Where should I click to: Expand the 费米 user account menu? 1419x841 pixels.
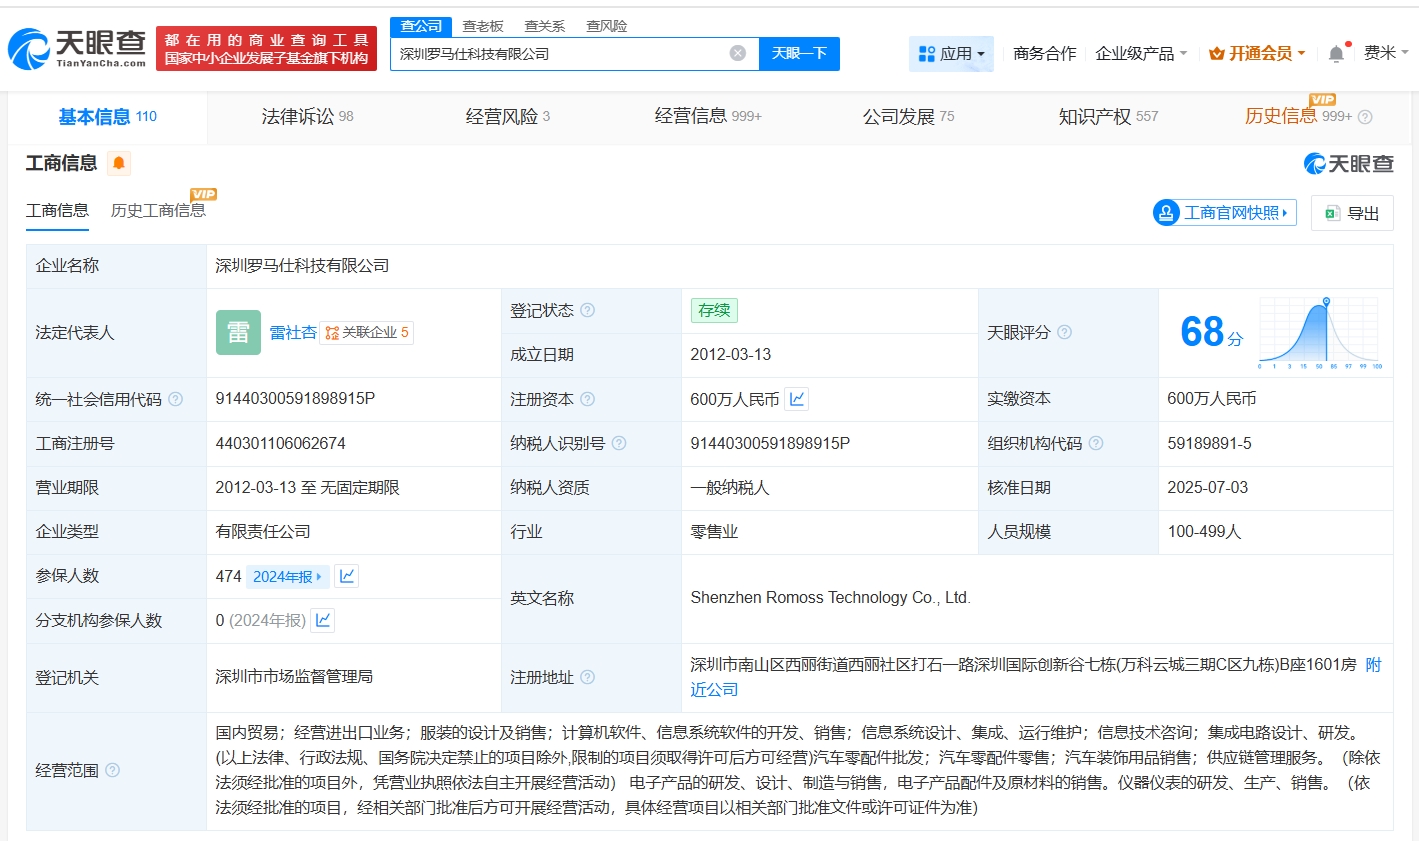(x=1385, y=53)
